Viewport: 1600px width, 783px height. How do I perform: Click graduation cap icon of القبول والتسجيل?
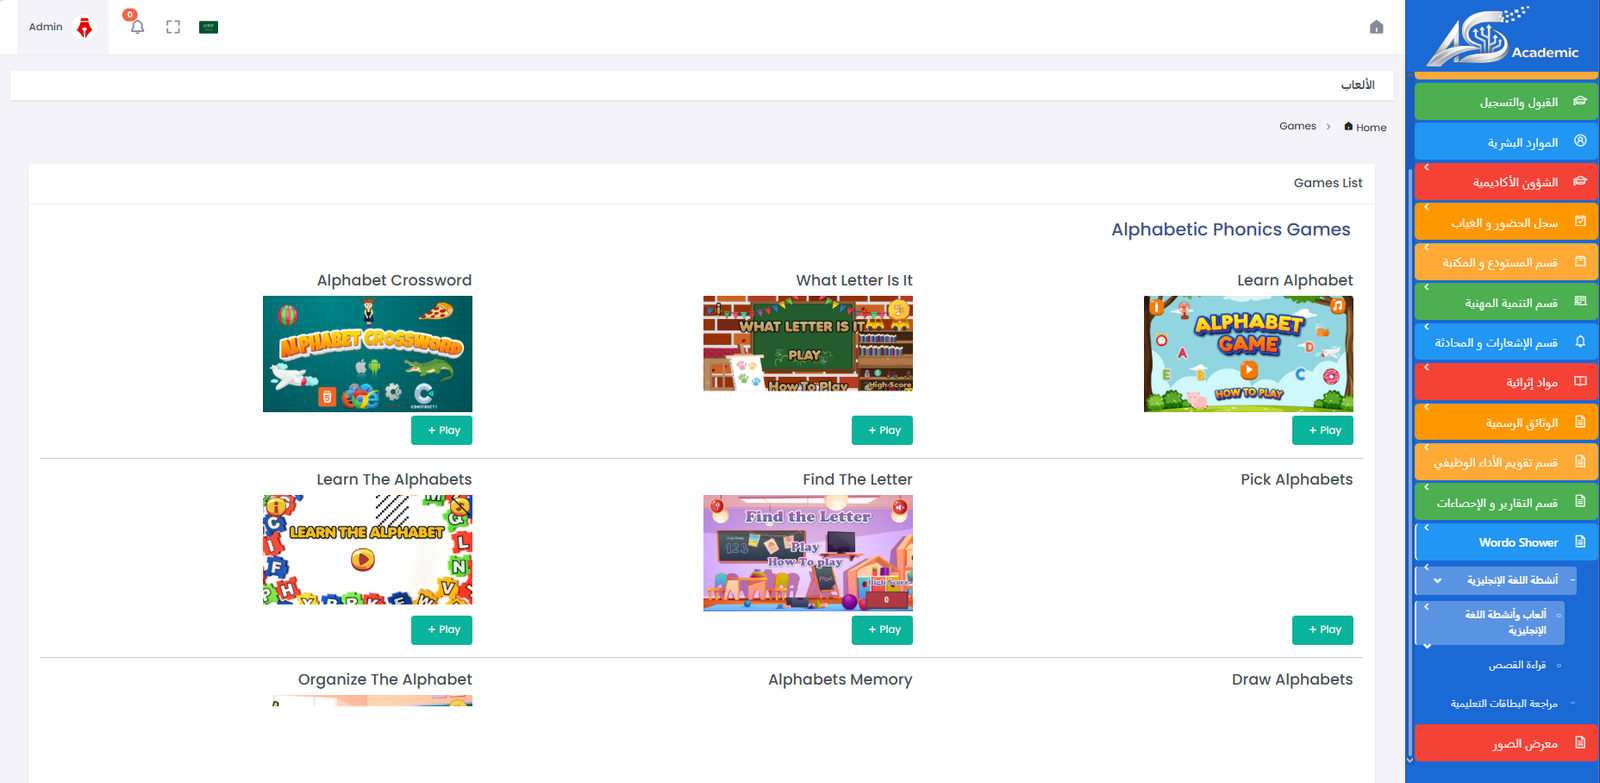1580,101
